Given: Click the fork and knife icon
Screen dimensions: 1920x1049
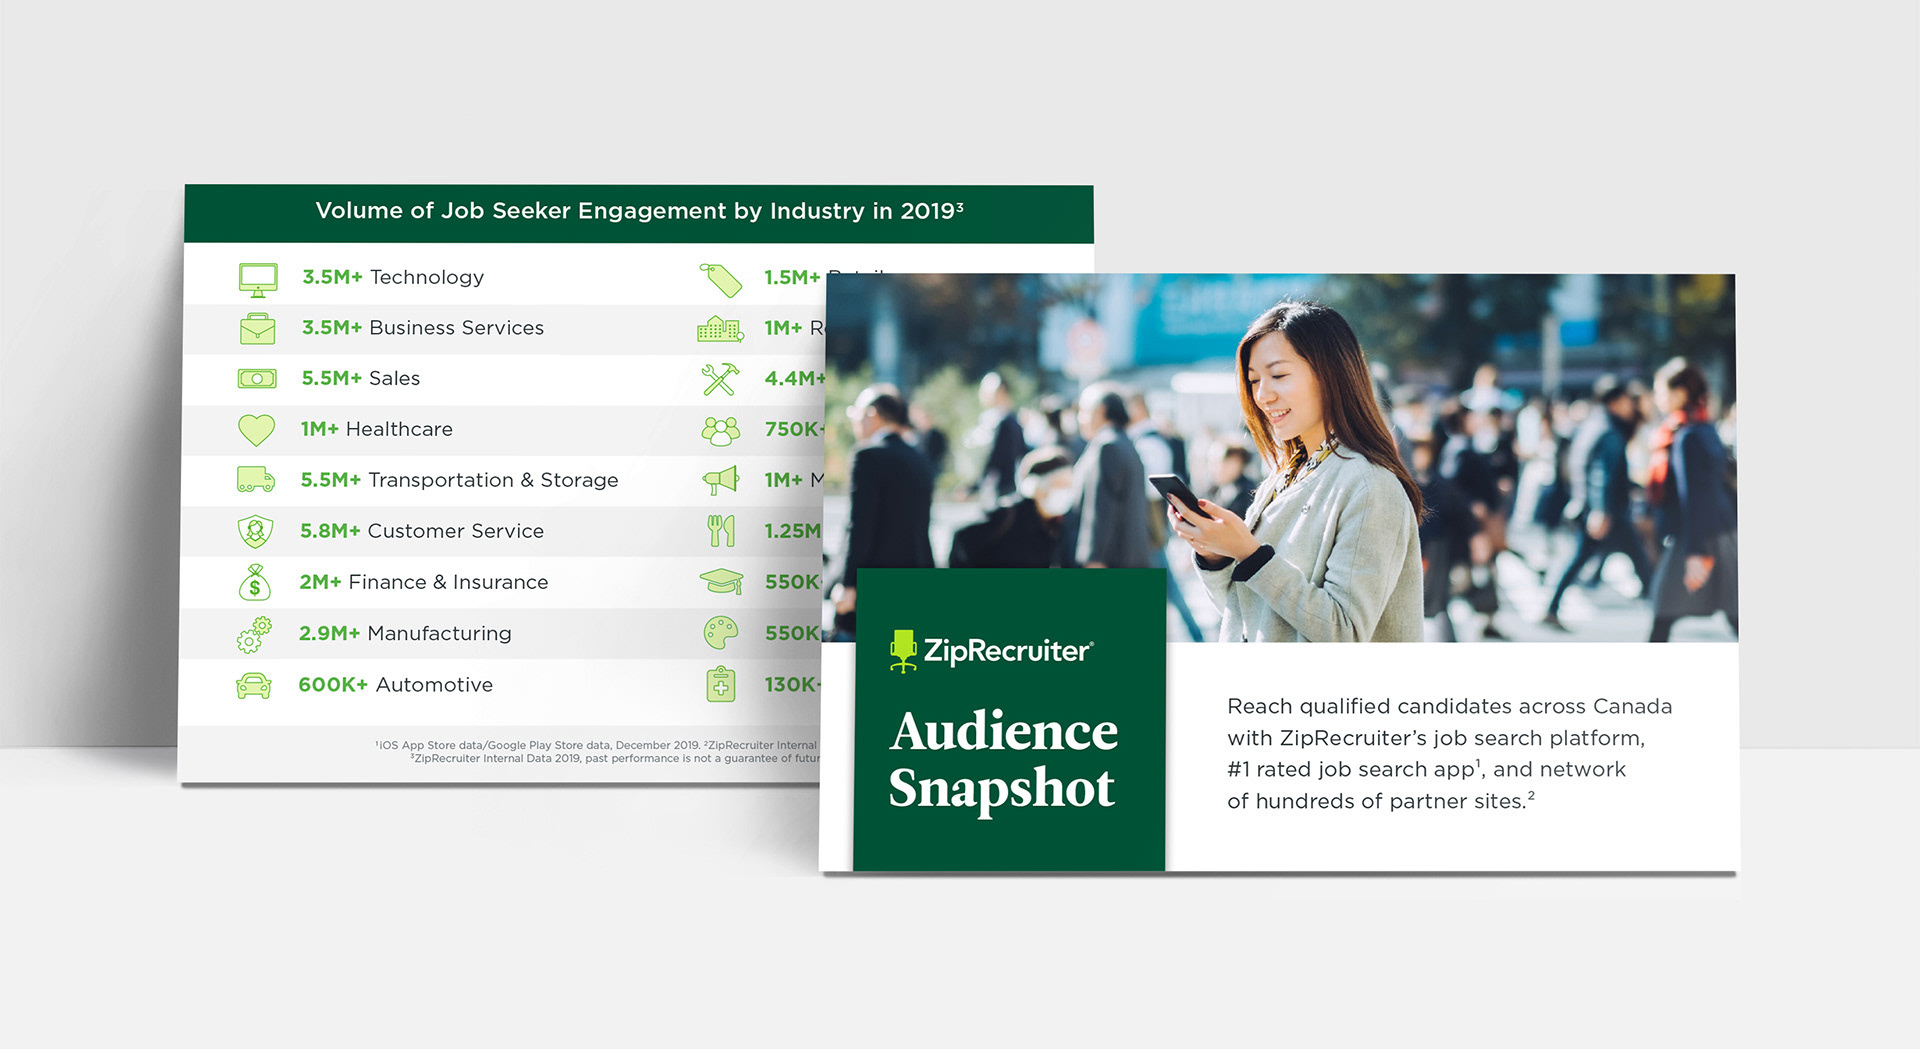Looking at the screenshot, I should [721, 531].
